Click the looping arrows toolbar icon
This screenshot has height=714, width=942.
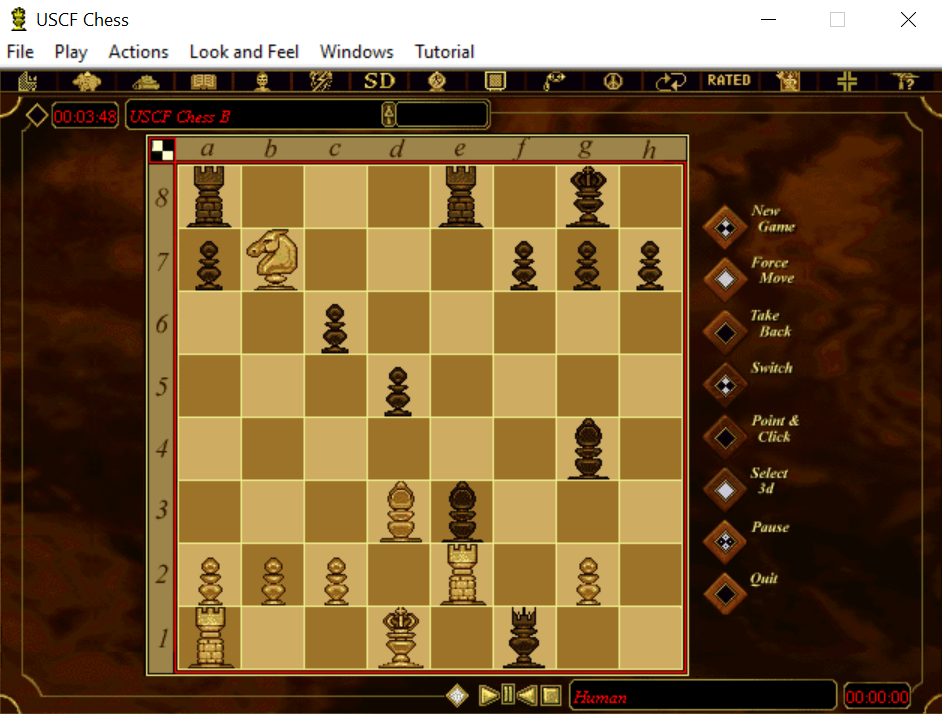671,81
